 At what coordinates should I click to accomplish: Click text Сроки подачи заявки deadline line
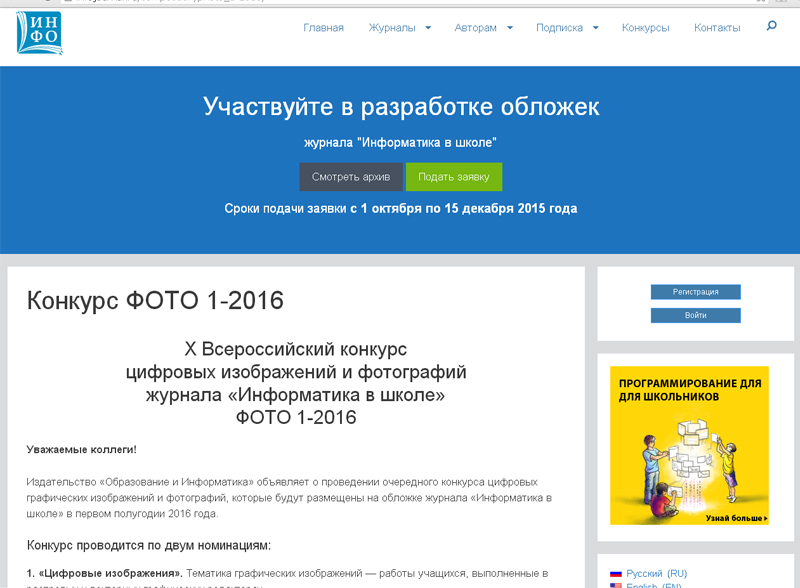[x=401, y=208]
